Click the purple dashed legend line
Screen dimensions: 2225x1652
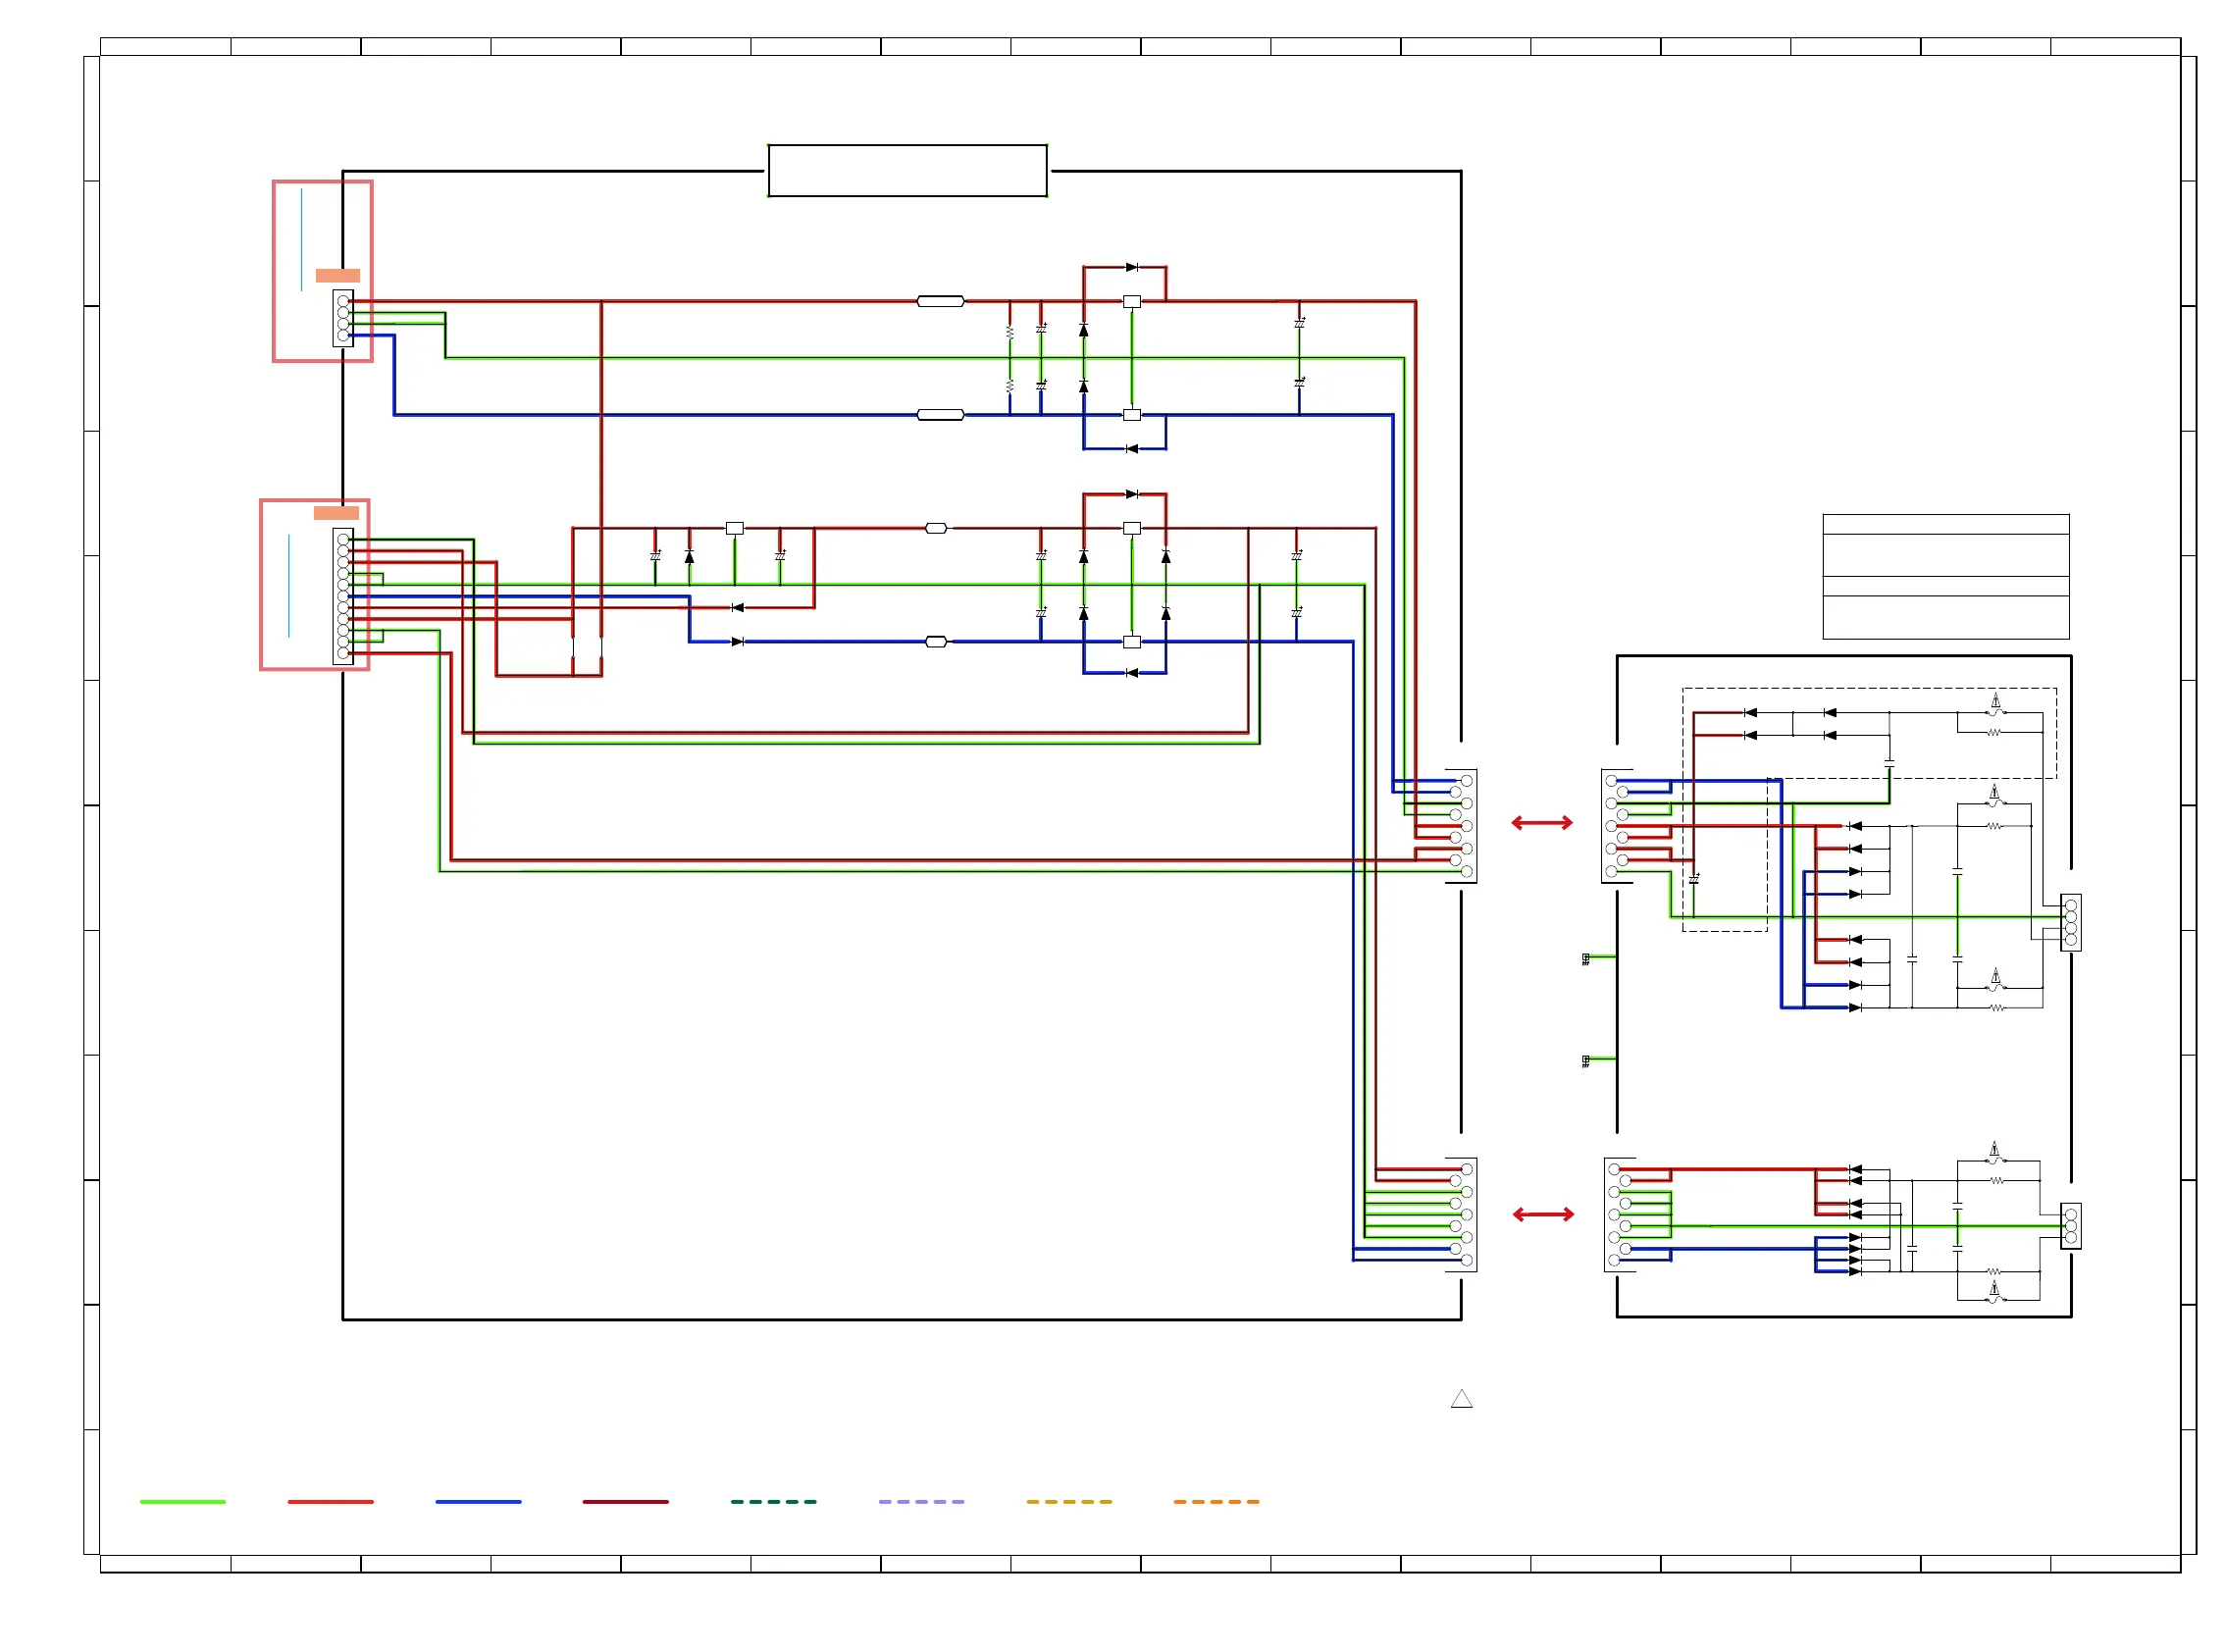921,1501
